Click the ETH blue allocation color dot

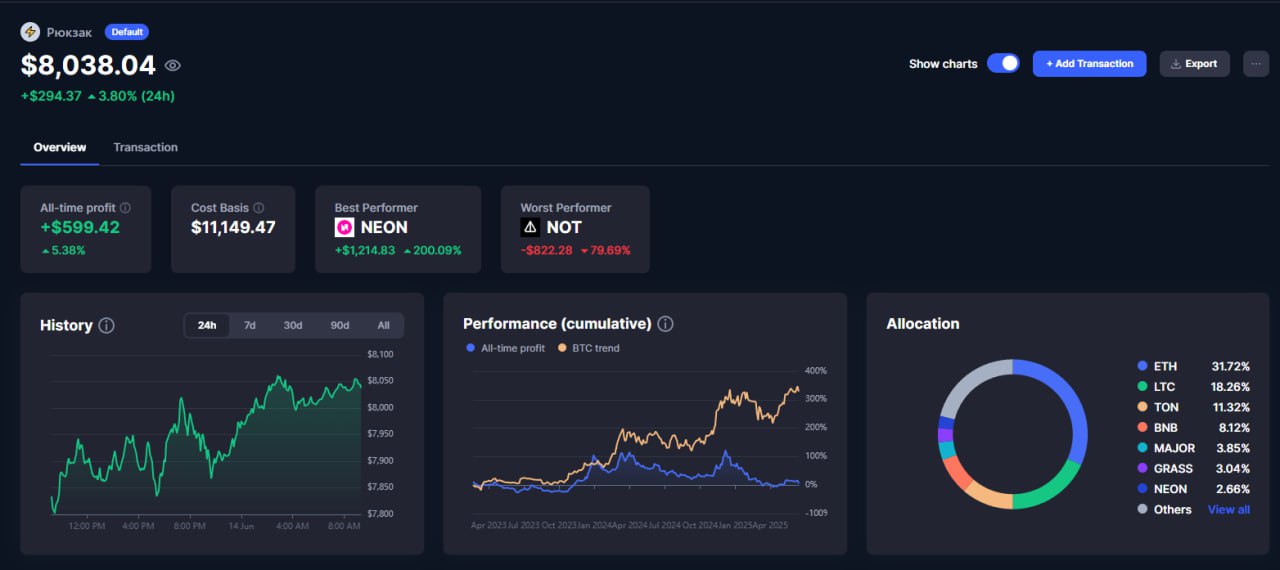click(1142, 367)
